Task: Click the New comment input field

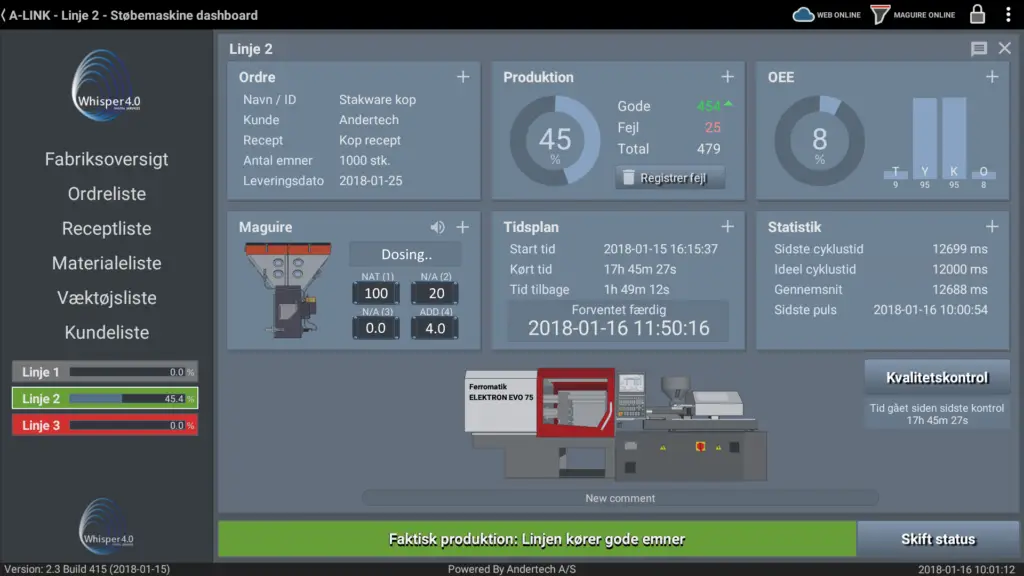Action: (x=620, y=498)
